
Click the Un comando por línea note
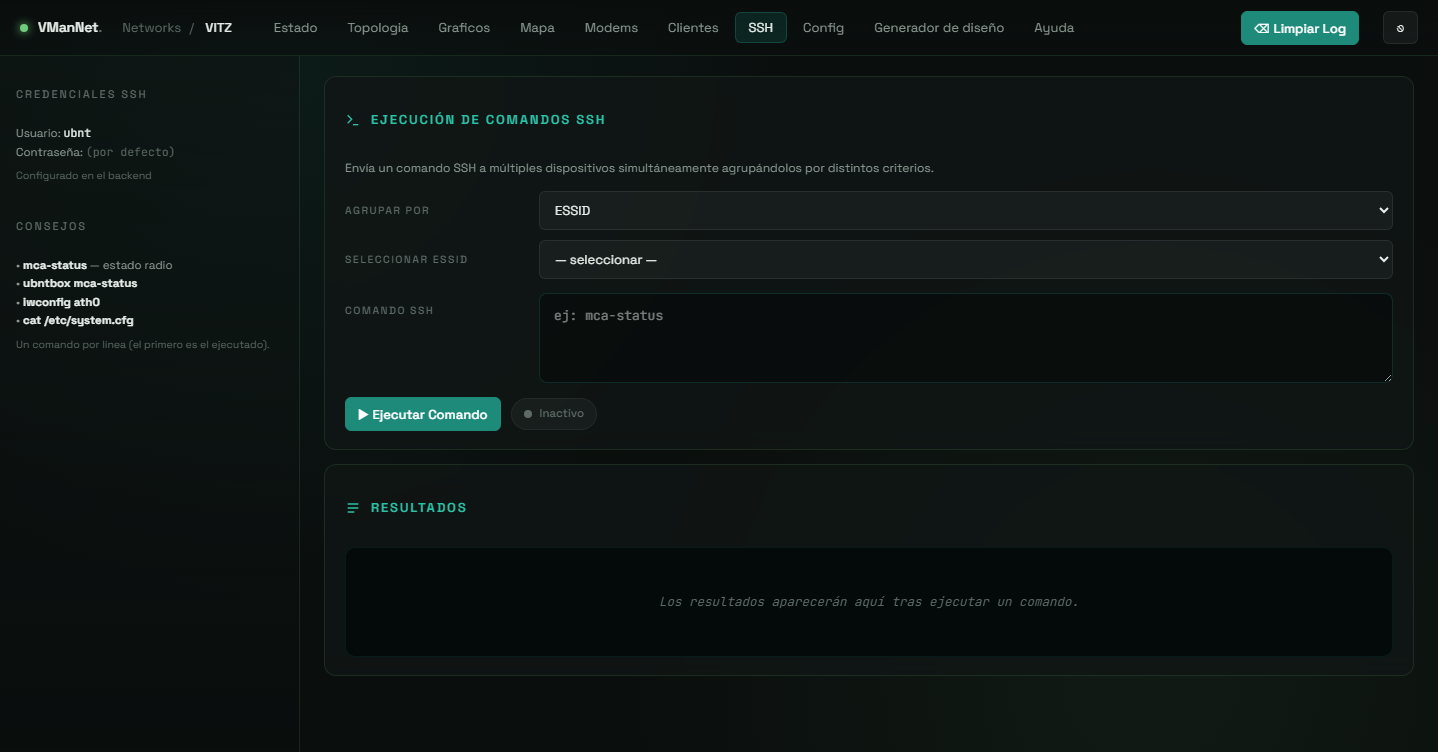[x=143, y=345]
